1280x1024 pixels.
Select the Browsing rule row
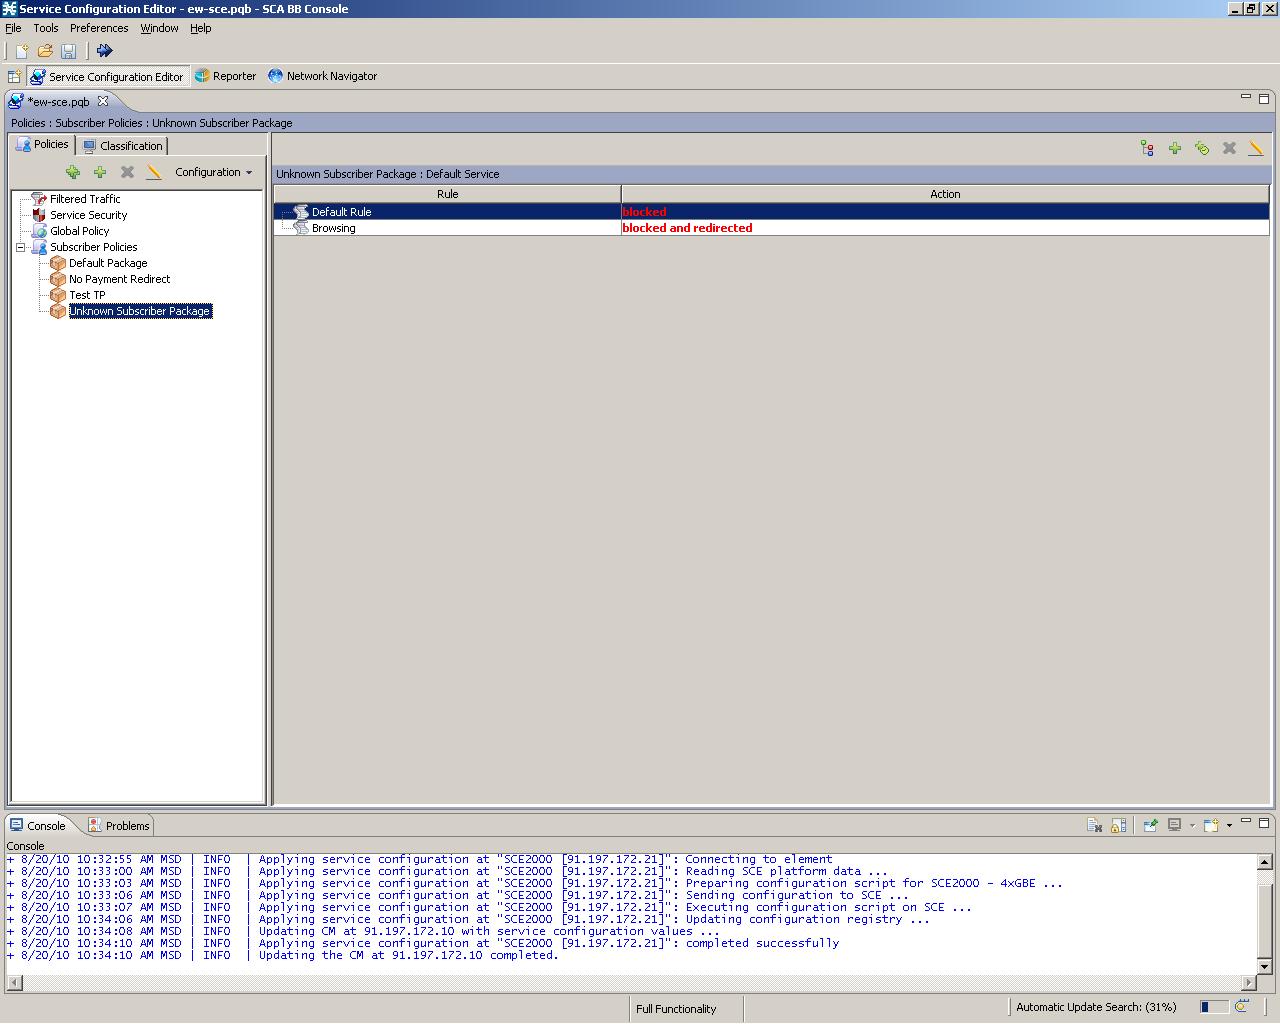334,228
